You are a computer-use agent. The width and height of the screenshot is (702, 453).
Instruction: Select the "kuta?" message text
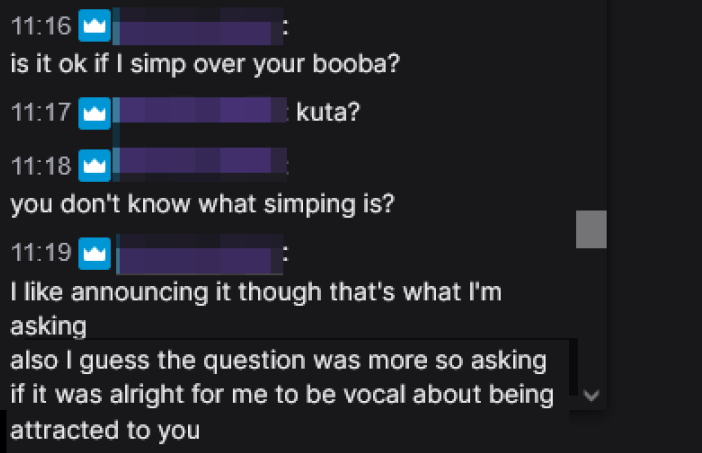point(328,112)
